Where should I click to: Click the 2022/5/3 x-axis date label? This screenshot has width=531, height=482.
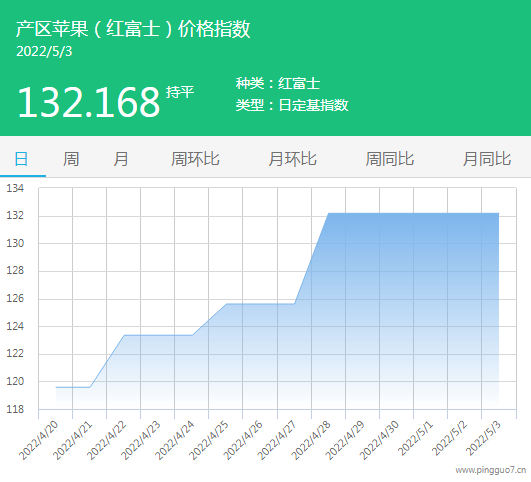483,438
